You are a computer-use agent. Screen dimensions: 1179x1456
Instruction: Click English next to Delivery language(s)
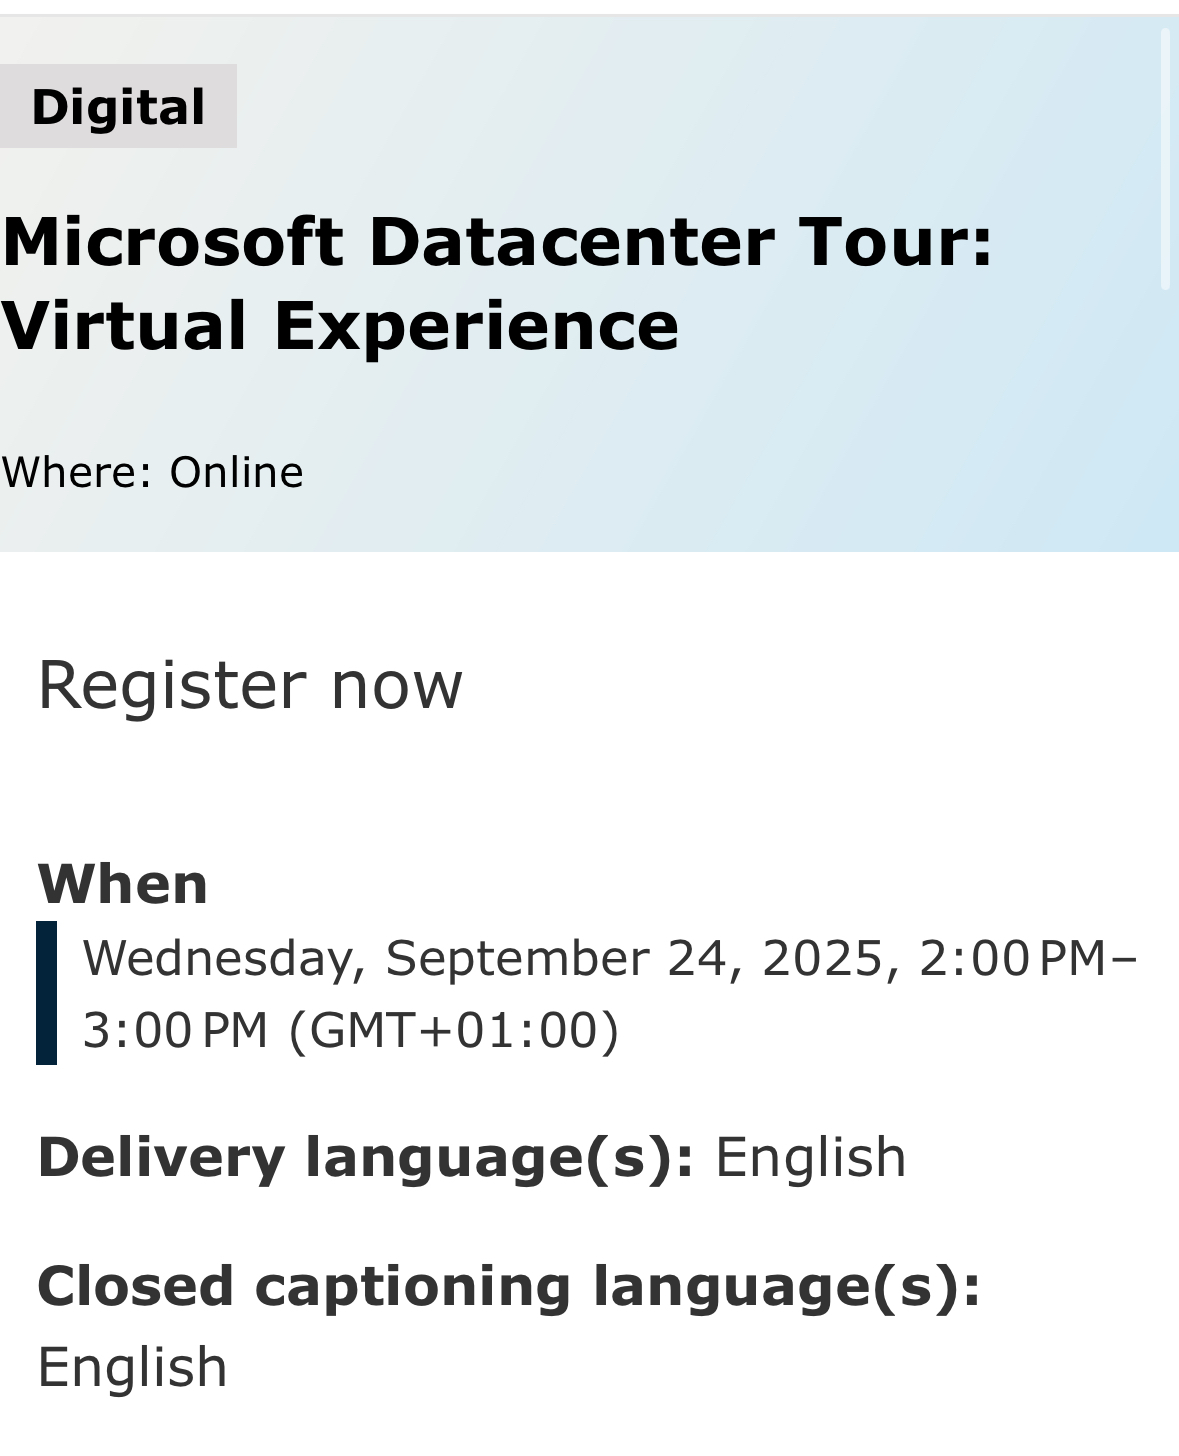click(x=810, y=1158)
